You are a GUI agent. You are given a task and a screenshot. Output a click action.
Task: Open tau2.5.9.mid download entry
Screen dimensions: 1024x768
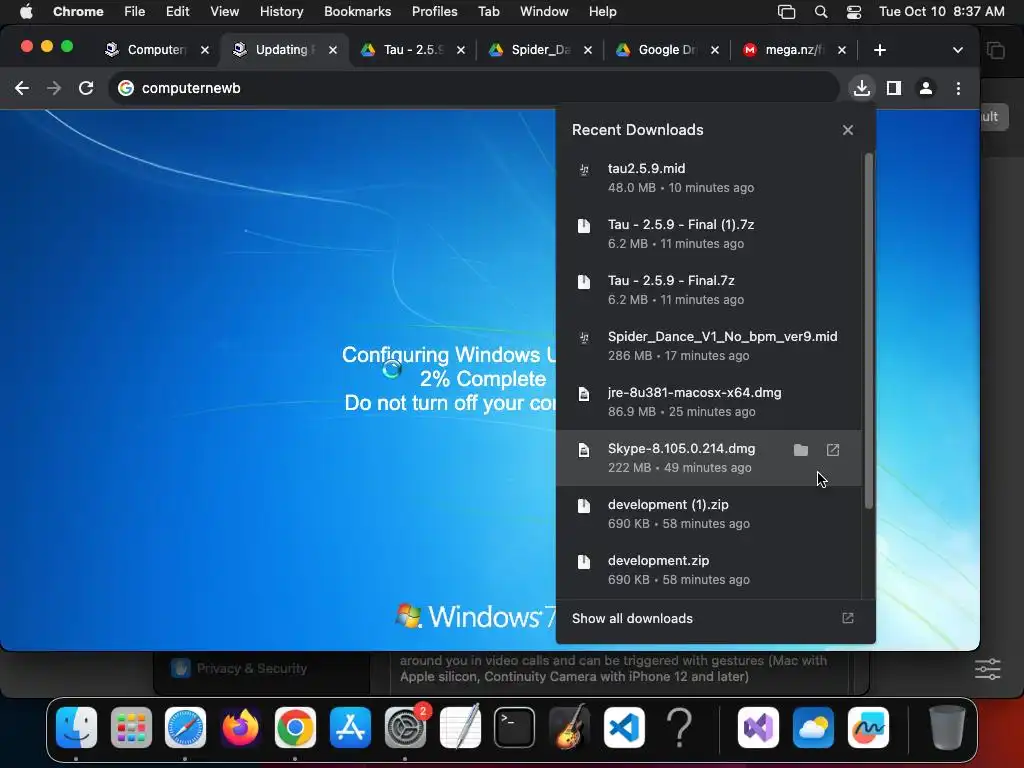[x=709, y=178]
